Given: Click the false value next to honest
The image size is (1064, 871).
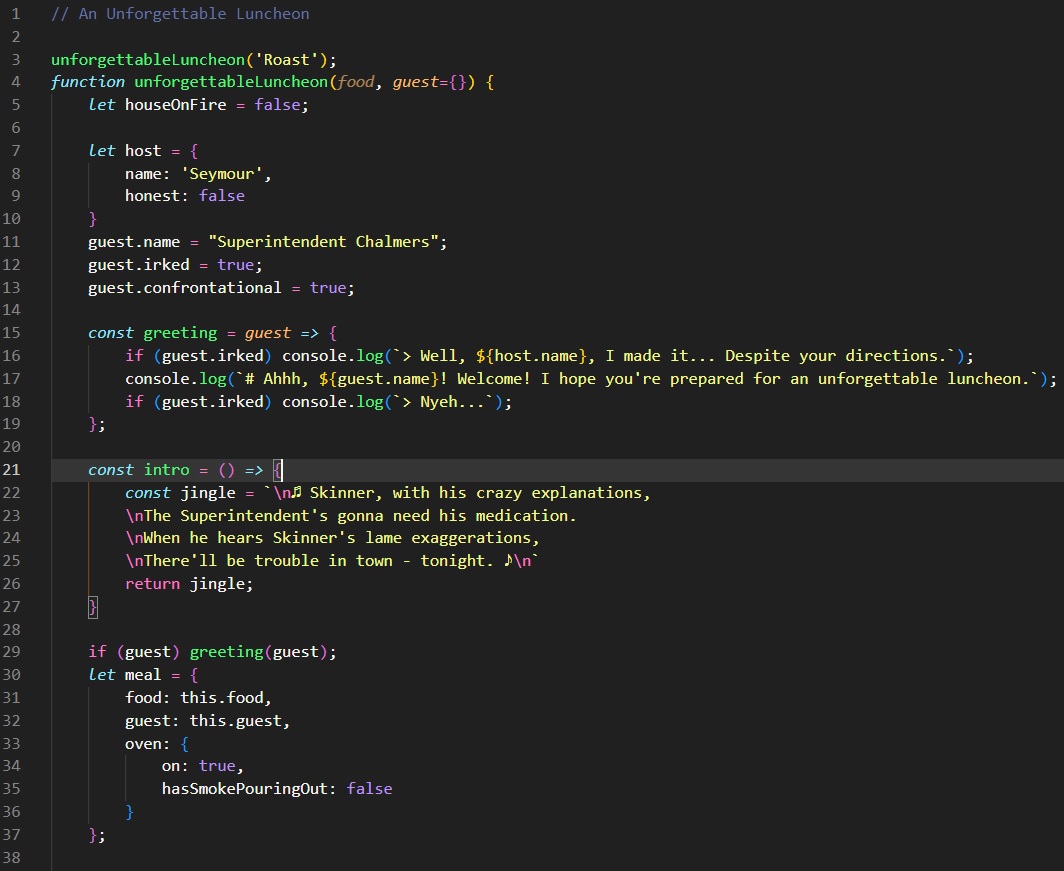Looking at the screenshot, I should tap(221, 195).
